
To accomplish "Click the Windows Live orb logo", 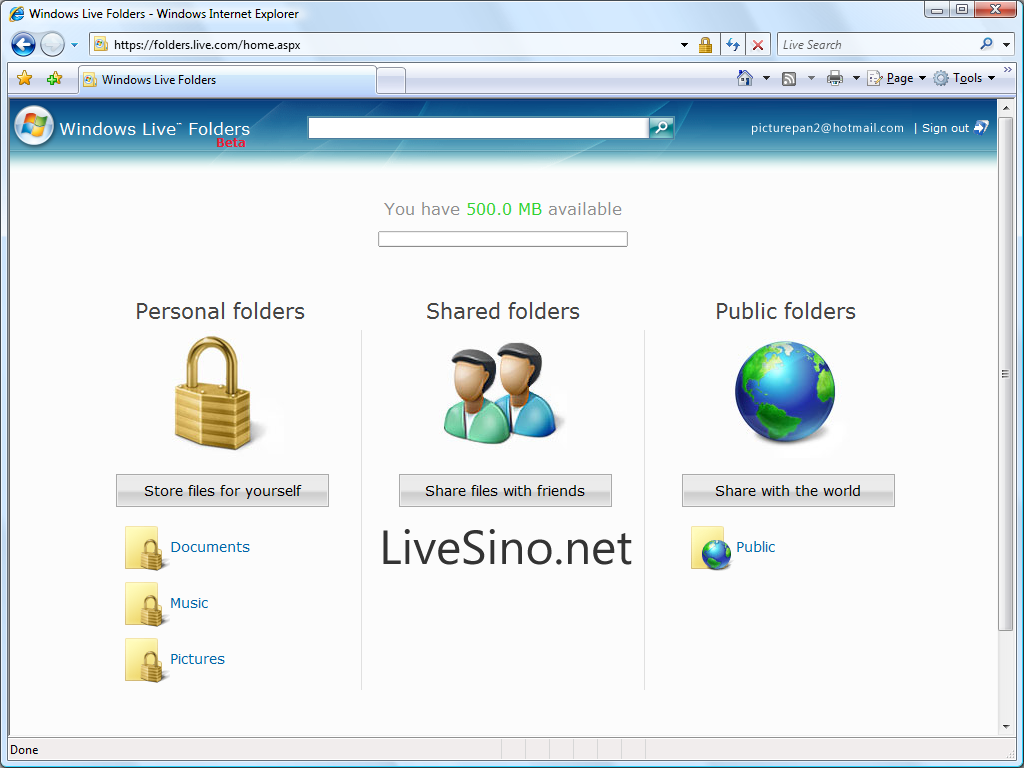I will [x=34, y=125].
